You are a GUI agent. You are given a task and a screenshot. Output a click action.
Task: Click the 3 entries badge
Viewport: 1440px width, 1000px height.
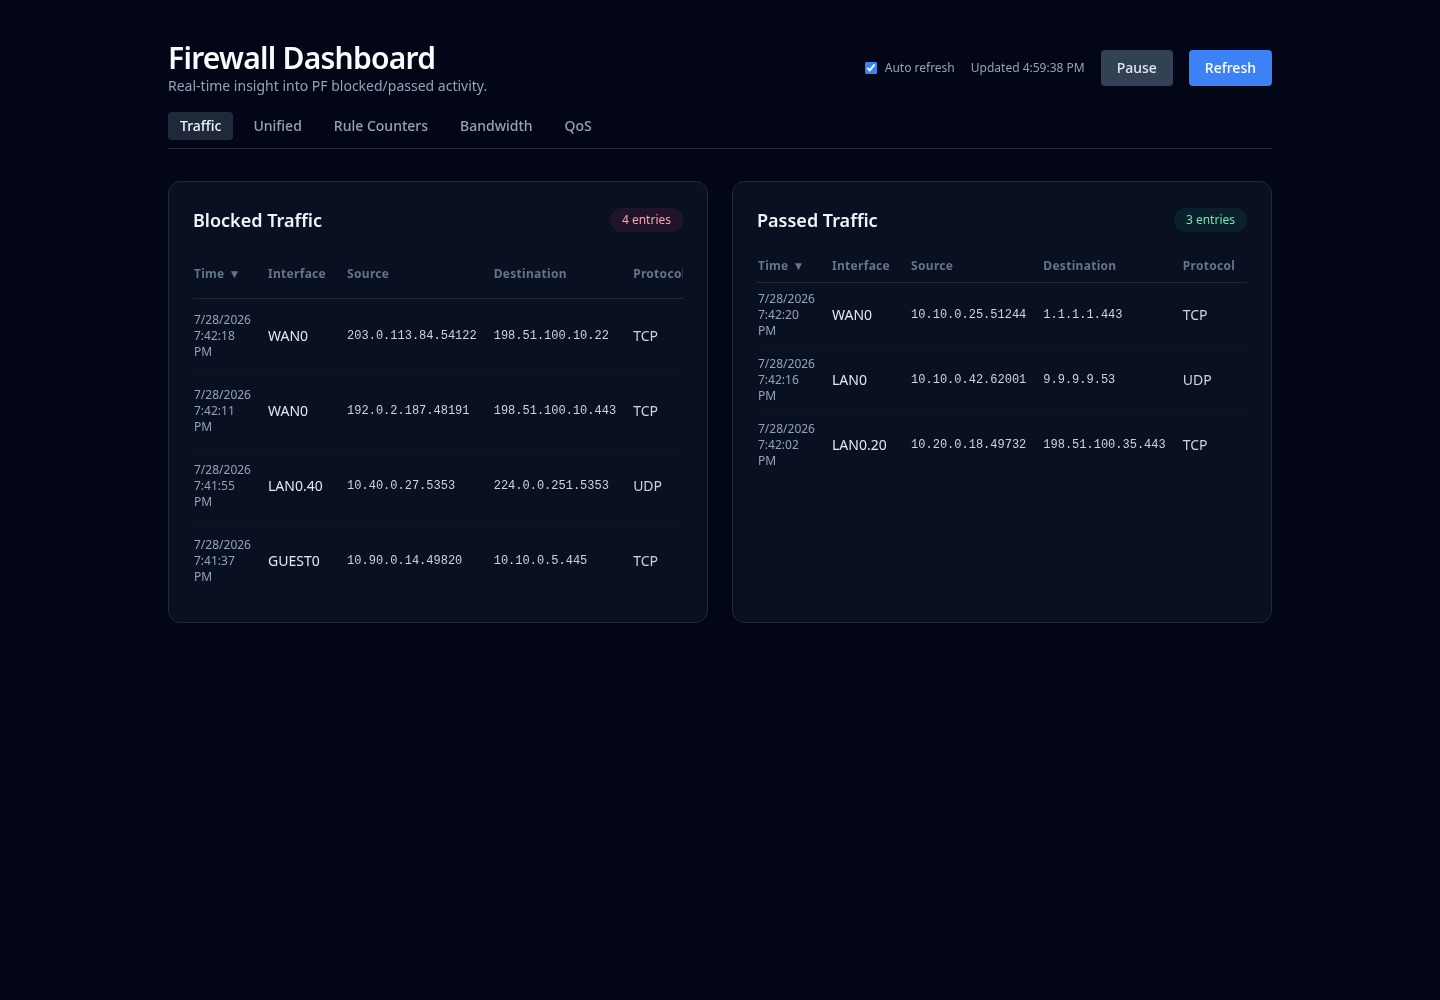[x=1210, y=220]
